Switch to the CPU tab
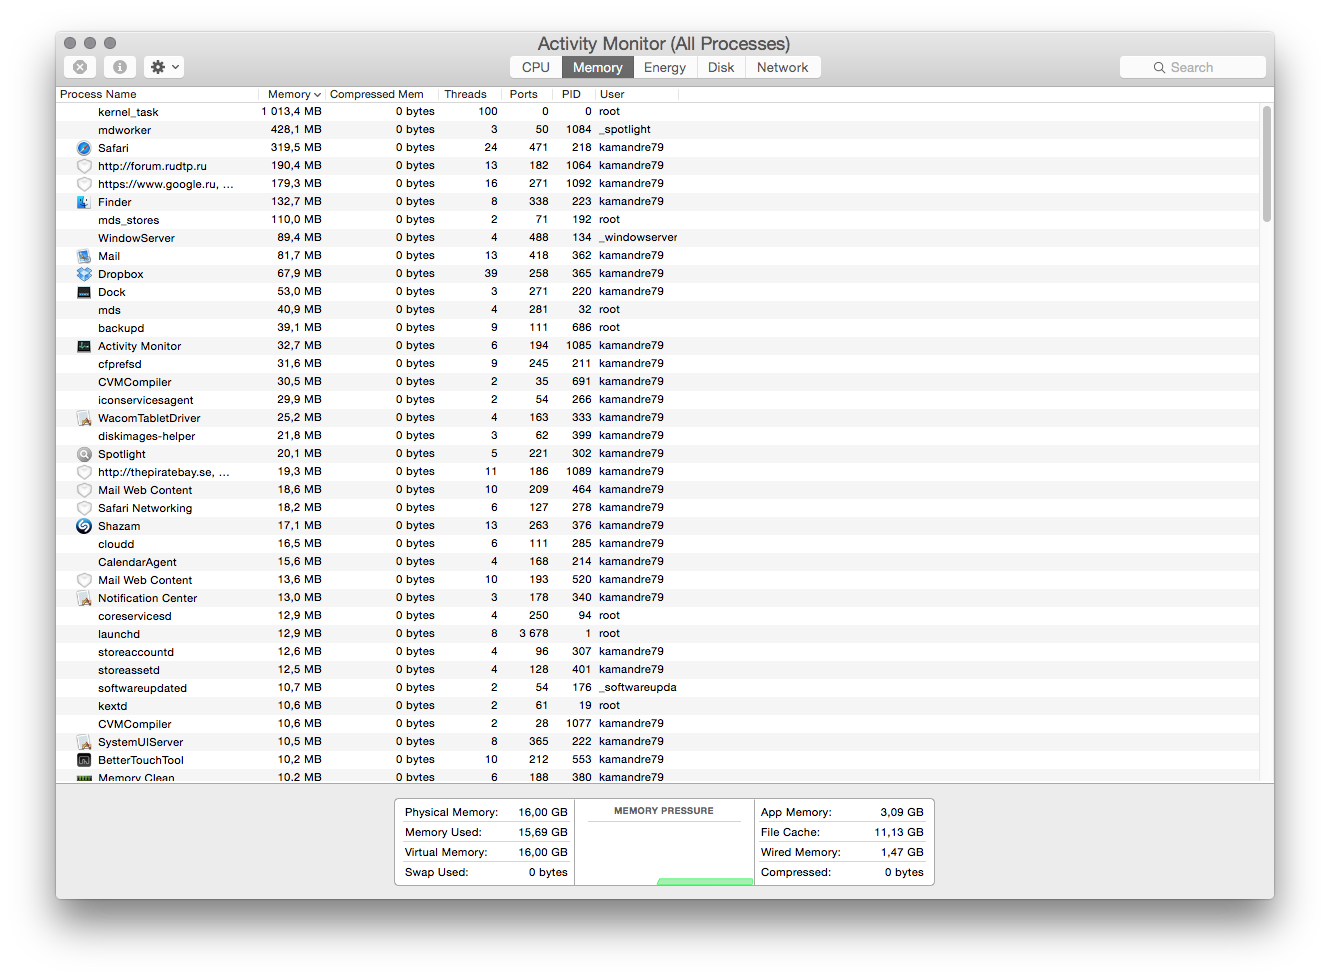The height and width of the screenshot is (979, 1330). (x=536, y=67)
